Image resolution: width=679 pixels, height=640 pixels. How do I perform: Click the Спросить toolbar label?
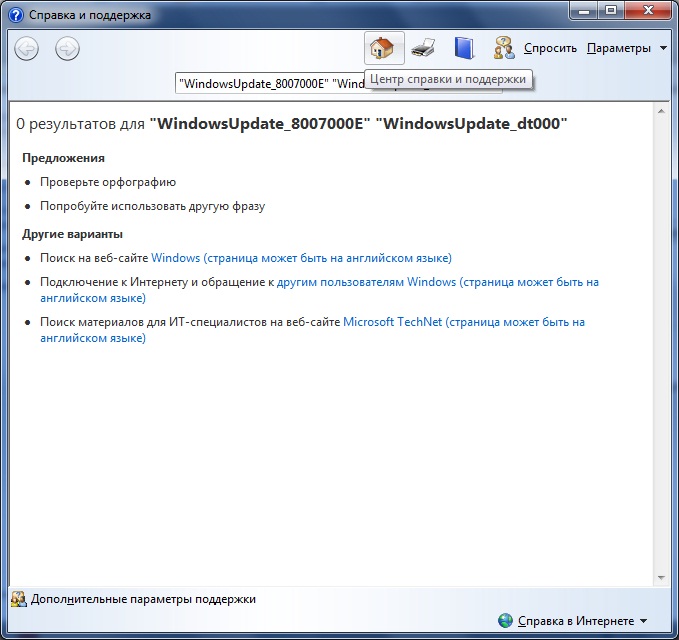[x=550, y=48]
